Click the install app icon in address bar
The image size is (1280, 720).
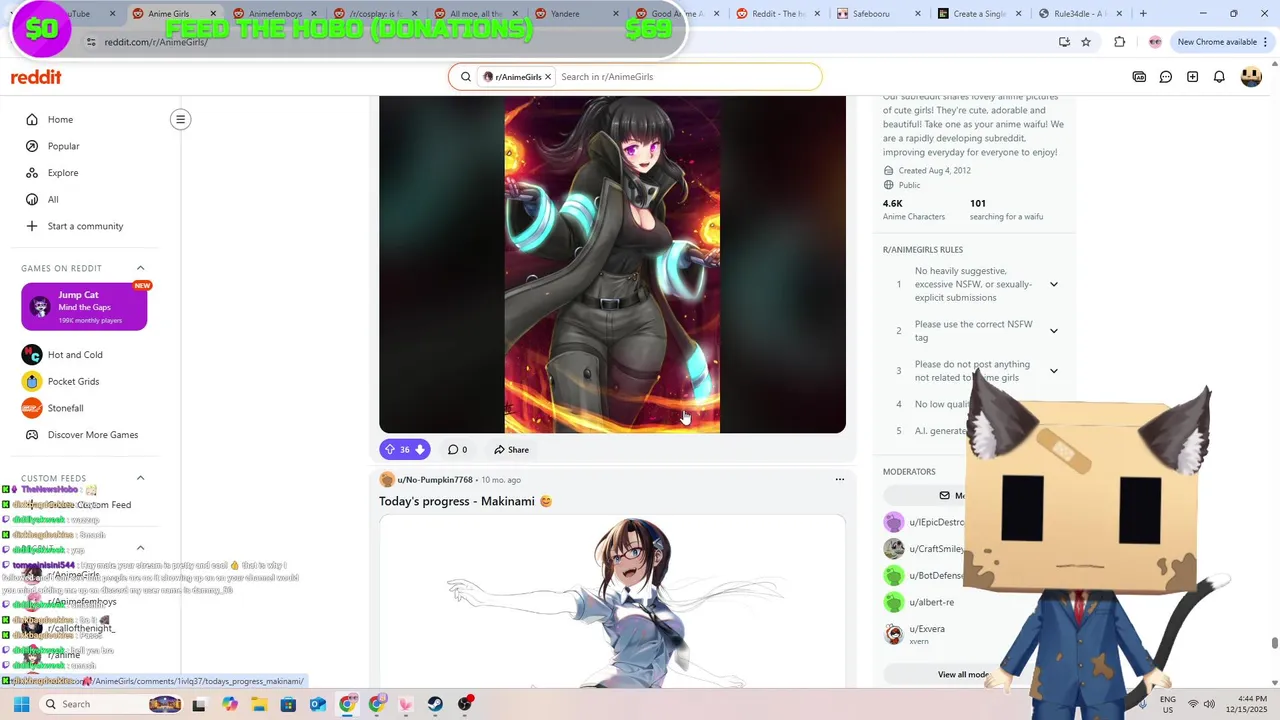tap(1064, 42)
